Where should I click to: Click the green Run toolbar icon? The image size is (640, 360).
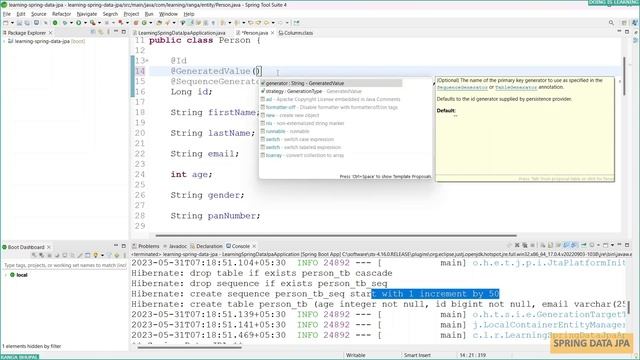point(79,23)
